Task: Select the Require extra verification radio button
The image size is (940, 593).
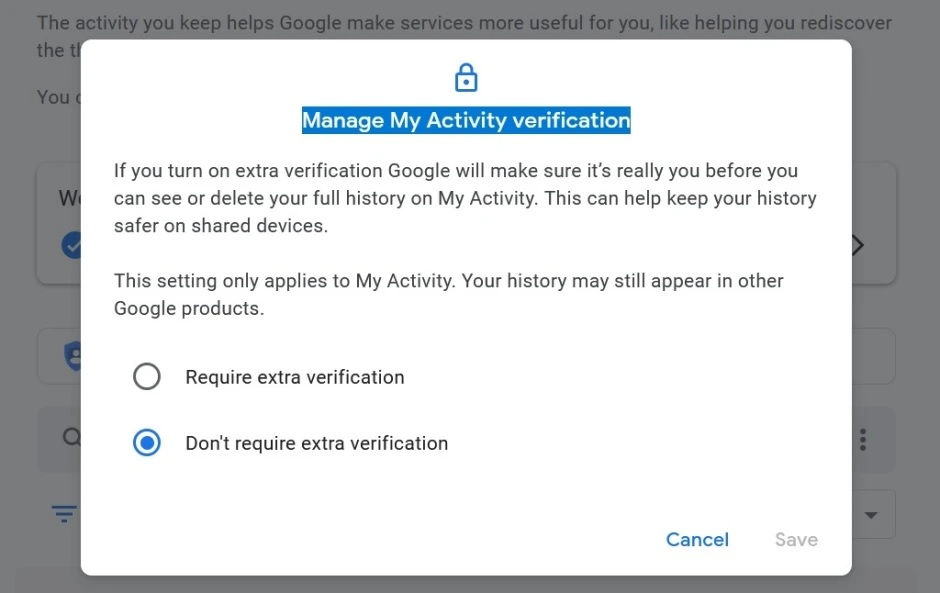Action: (x=147, y=377)
